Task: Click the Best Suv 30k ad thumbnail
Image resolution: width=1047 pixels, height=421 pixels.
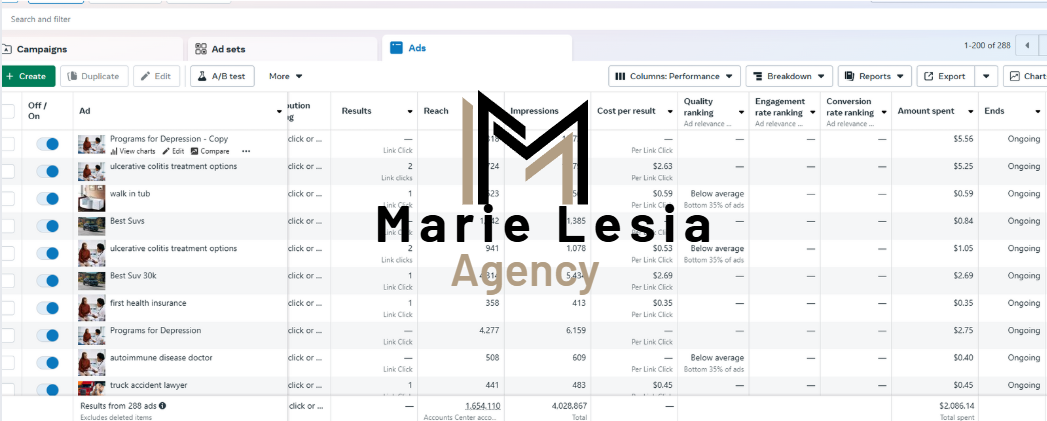Action: click(91, 281)
